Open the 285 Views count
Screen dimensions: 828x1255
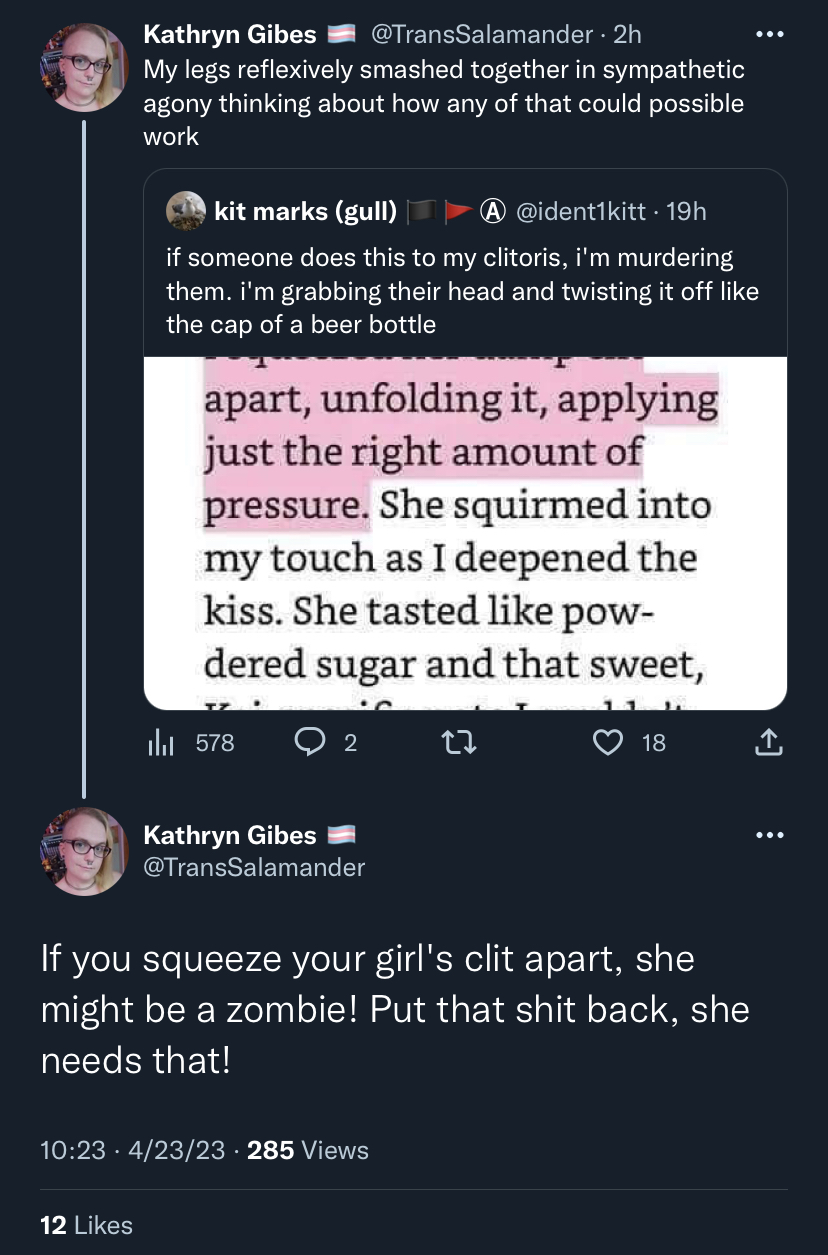coord(307,1150)
